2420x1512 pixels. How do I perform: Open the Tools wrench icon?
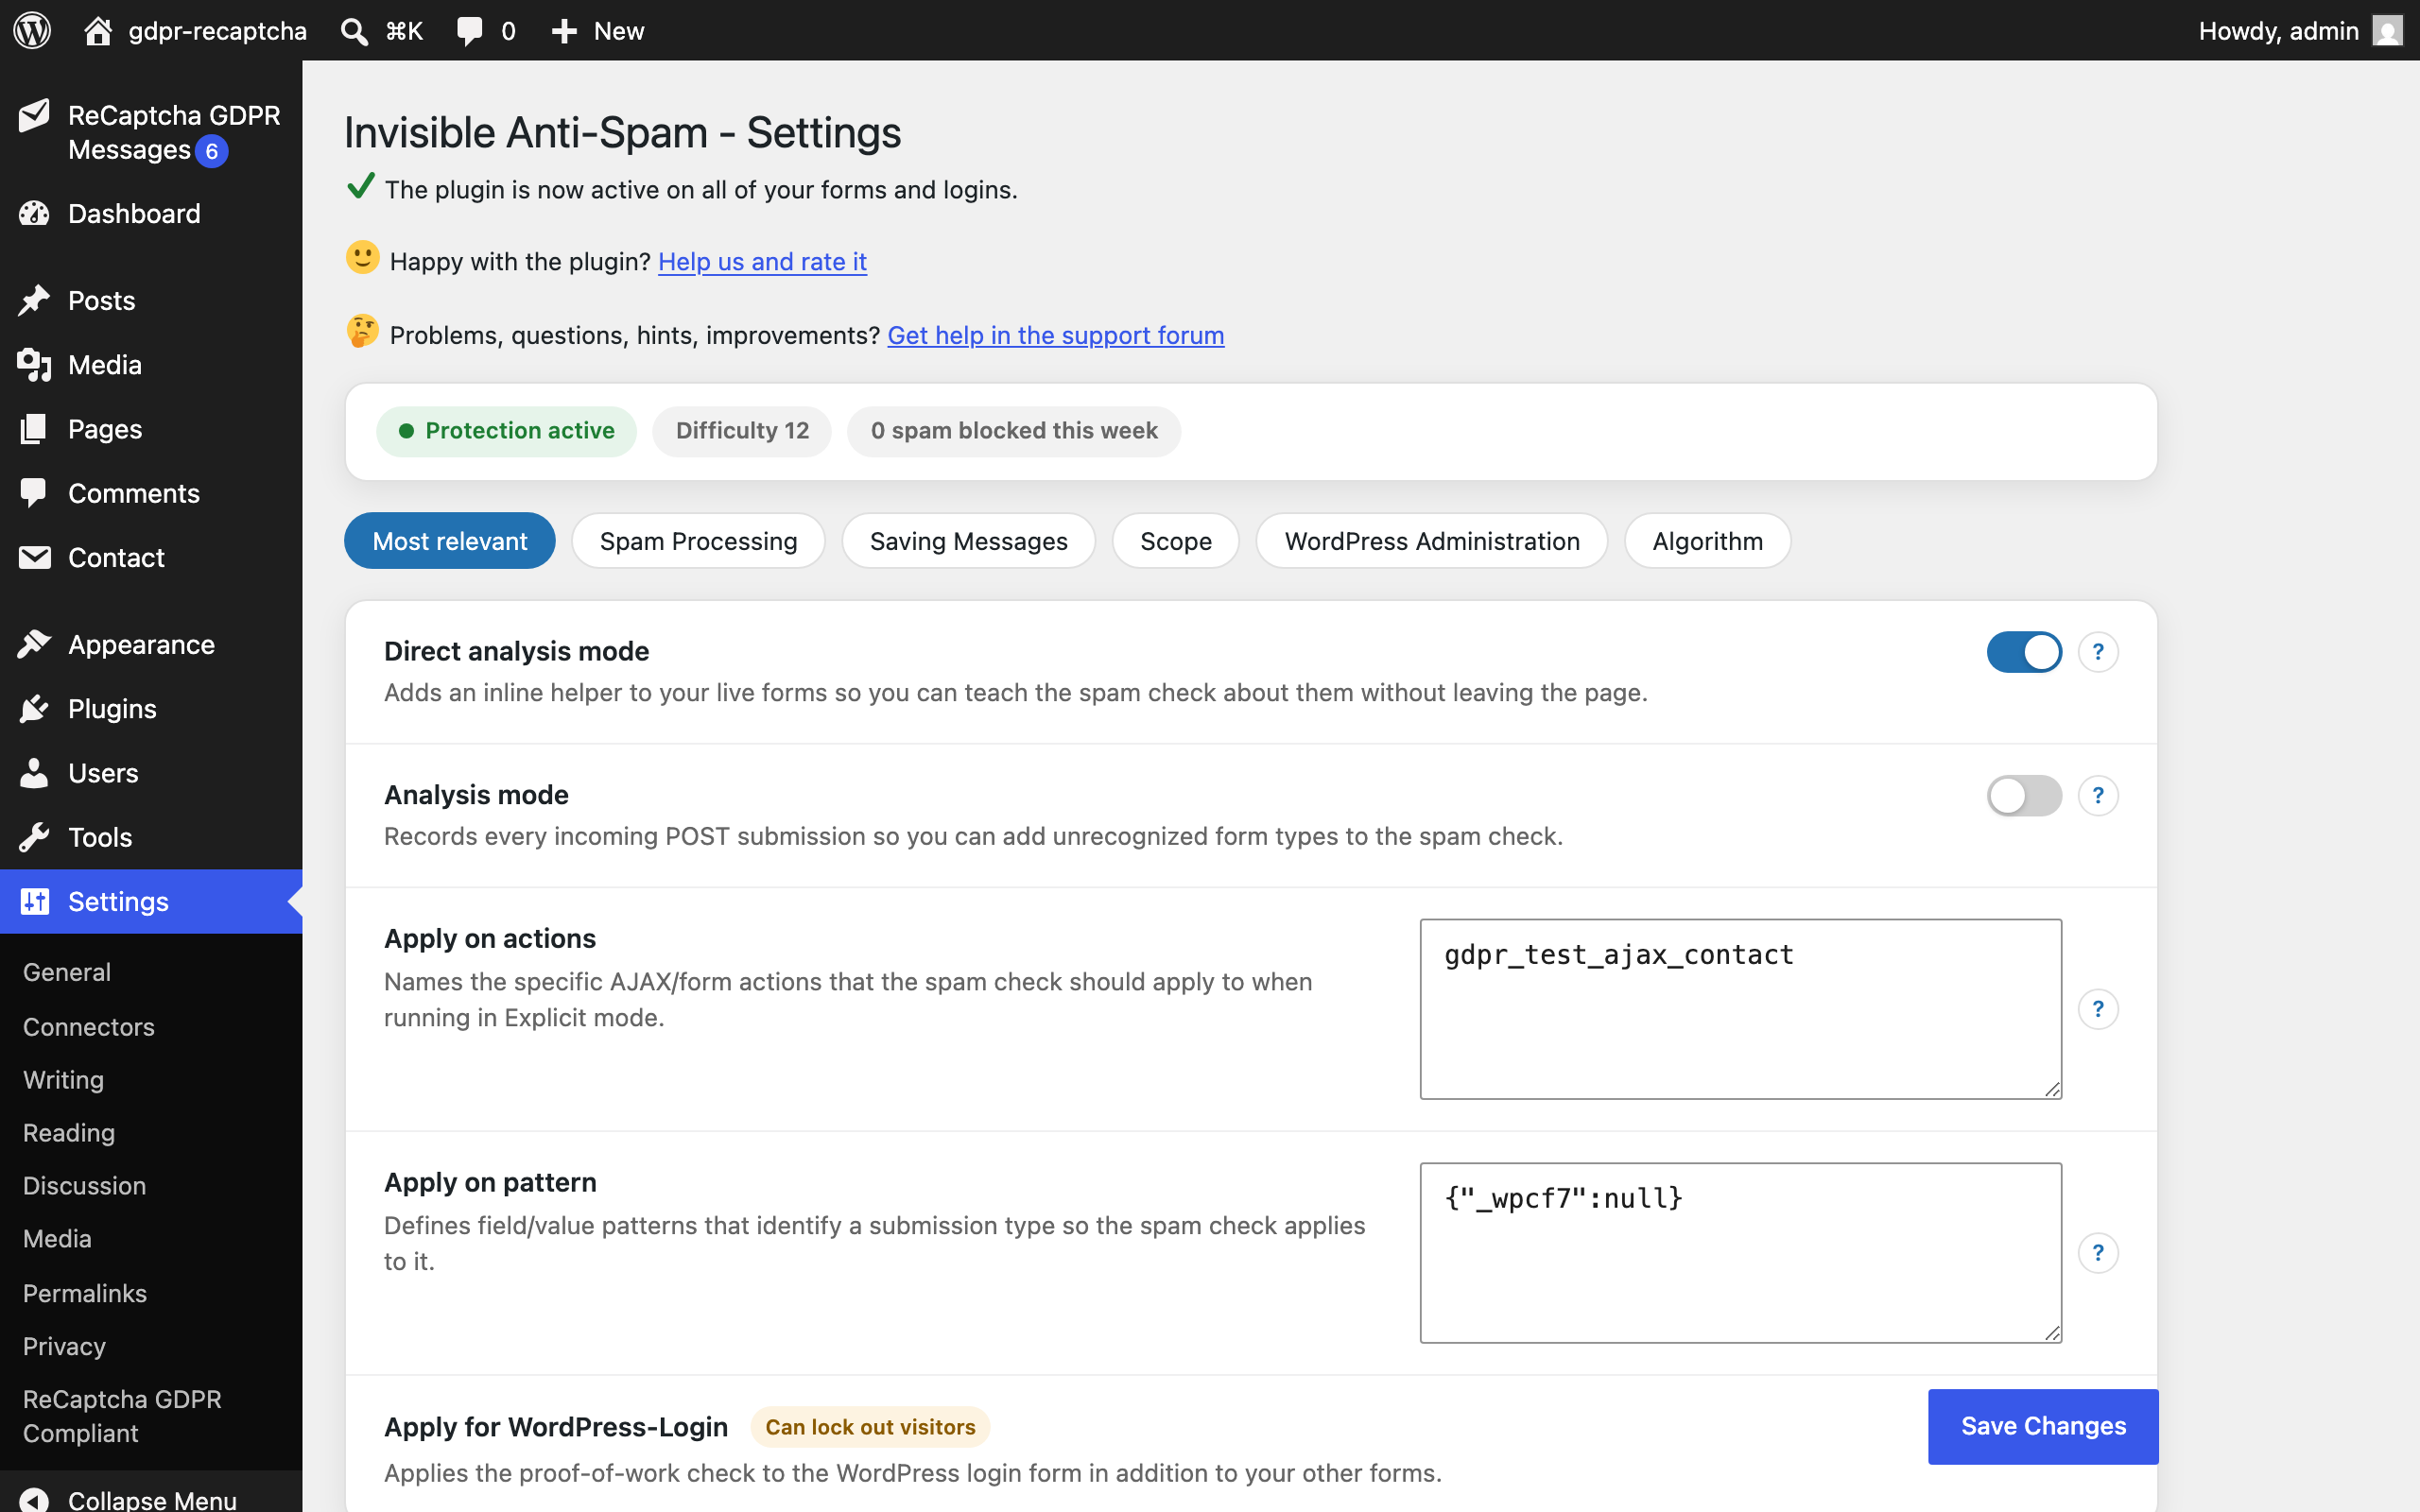[34, 837]
